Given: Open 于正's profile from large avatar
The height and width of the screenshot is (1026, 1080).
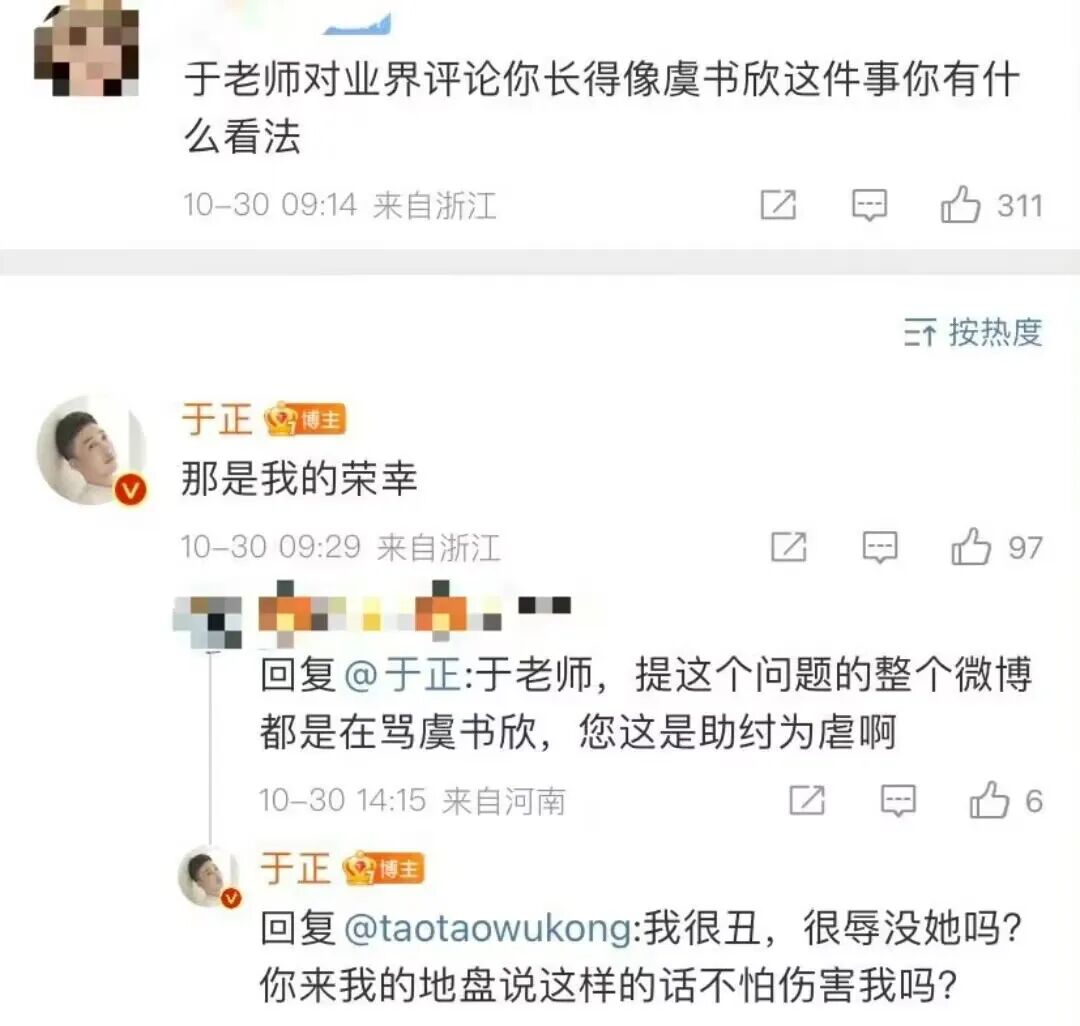Looking at the screenshot, I should tap(92, 450).
